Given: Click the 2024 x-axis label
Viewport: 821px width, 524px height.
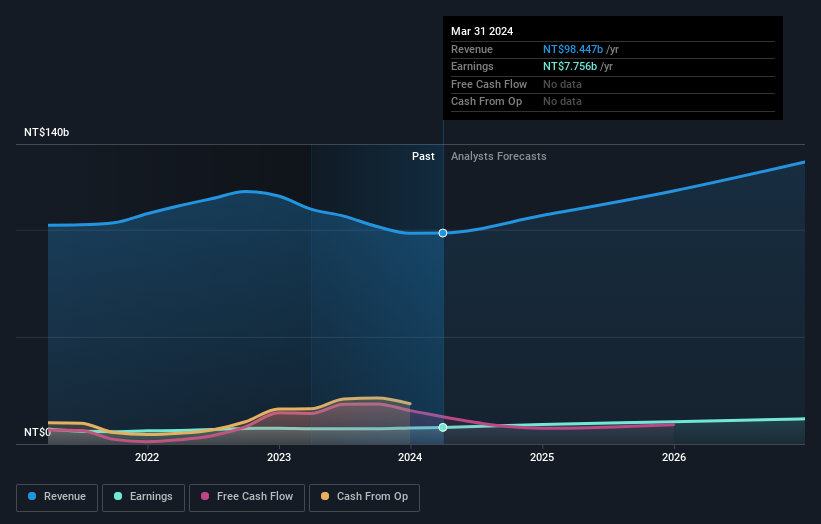Looking at the screenshot, I should pos(410,458).
